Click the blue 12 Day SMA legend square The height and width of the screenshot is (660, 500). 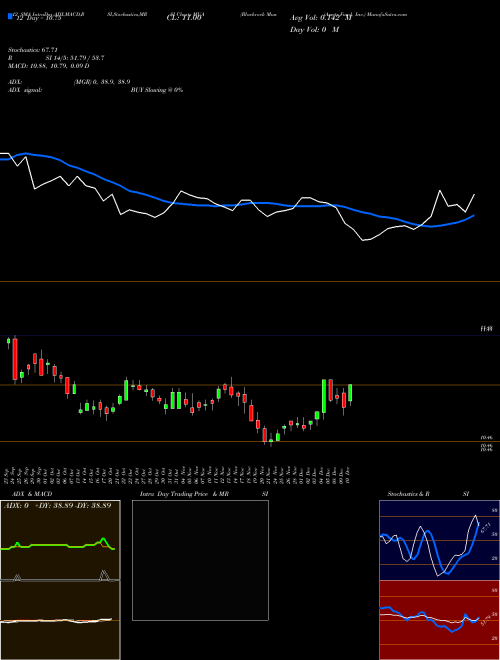11,16
